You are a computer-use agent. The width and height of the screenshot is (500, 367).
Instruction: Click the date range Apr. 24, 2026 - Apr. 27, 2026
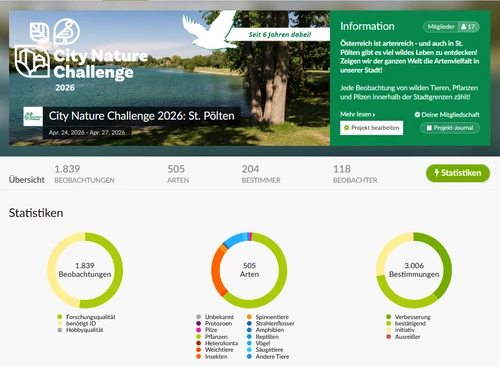(87, 133)
